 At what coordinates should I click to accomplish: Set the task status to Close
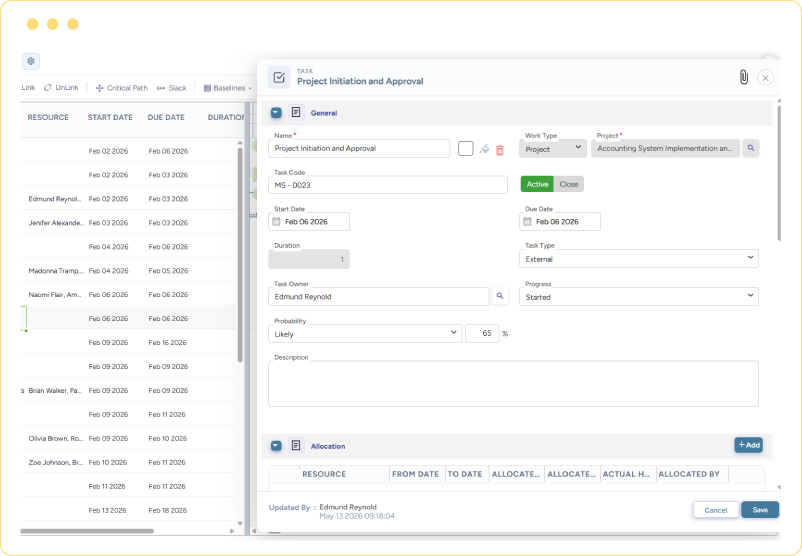[x=568, y=184]
